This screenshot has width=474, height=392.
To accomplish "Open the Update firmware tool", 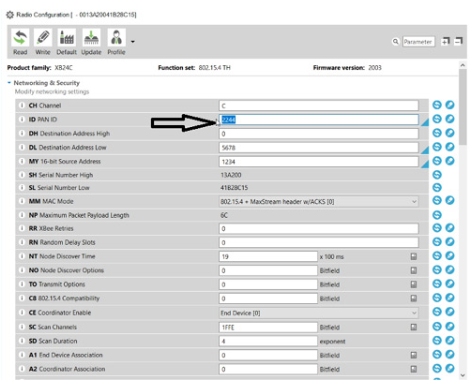I will (91, 42).
